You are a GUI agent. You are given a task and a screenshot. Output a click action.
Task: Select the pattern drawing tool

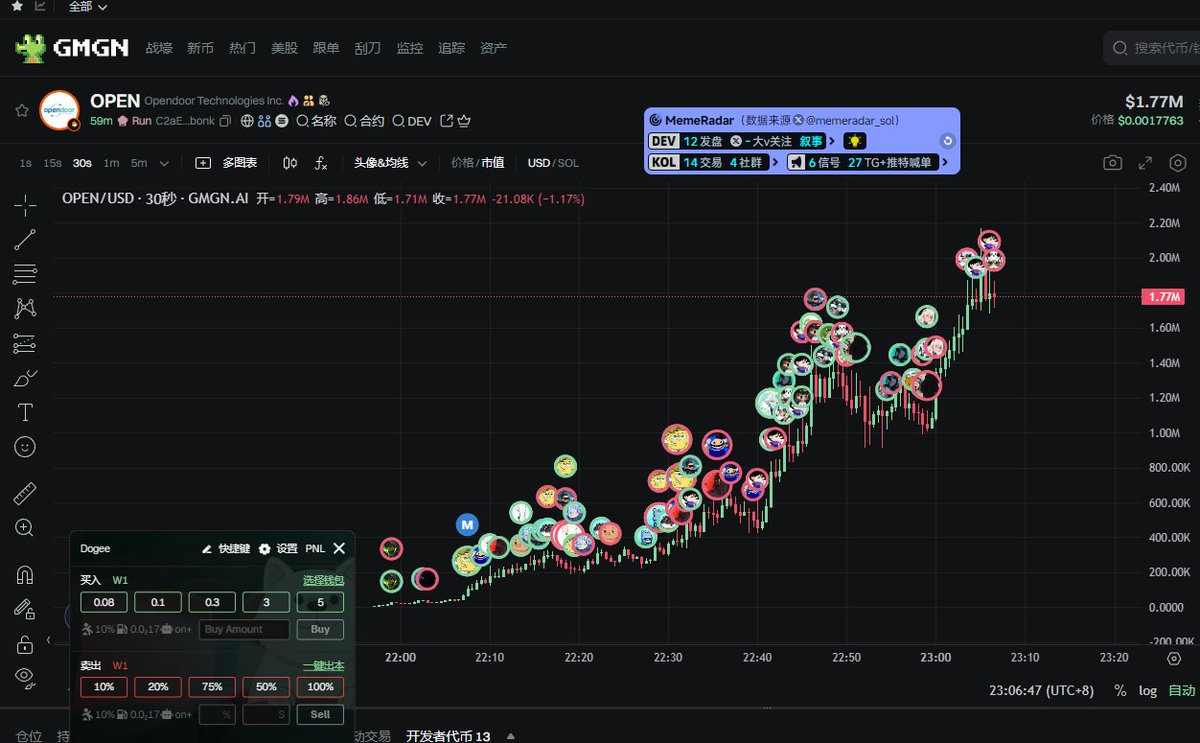pos(25,308)
